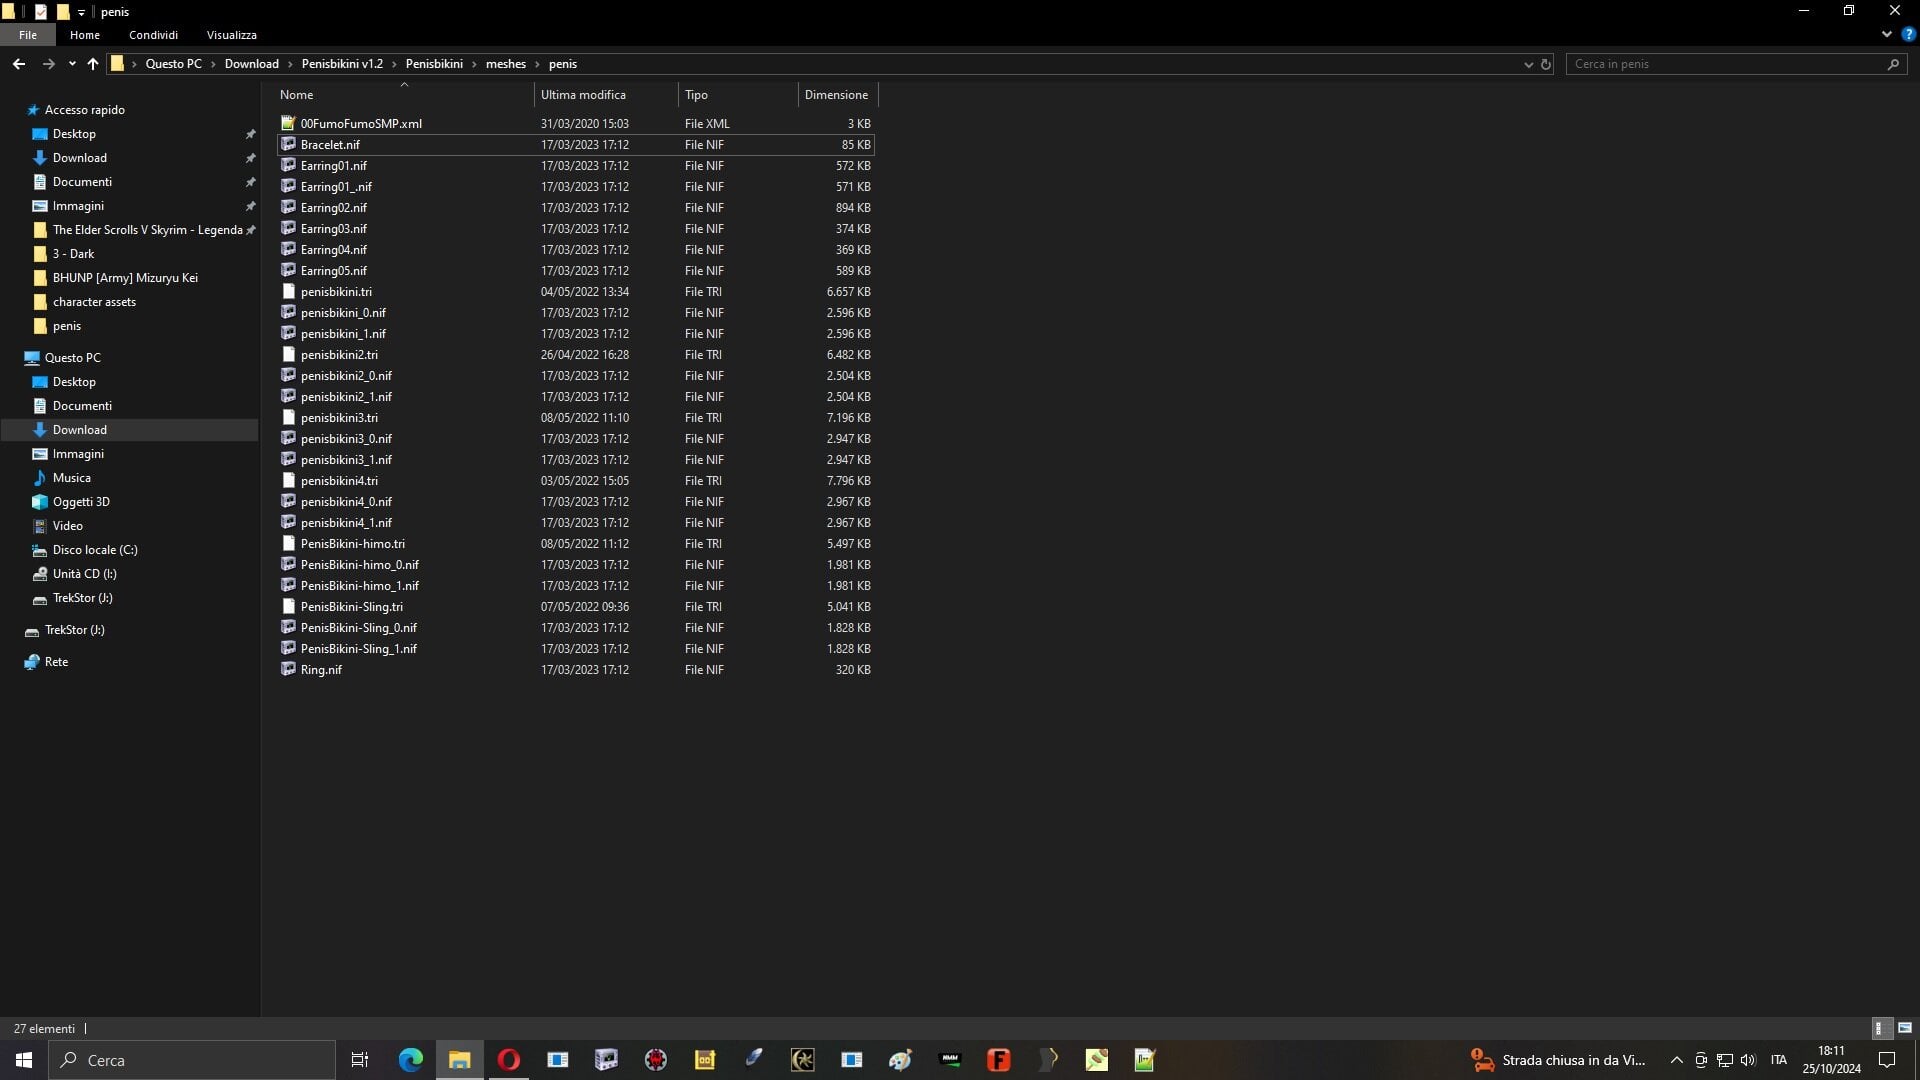The height and width of the screenshot is (1080, 1920).
Task: Launch Opera browser from taskbar
Action: [x=508, y=1060]
